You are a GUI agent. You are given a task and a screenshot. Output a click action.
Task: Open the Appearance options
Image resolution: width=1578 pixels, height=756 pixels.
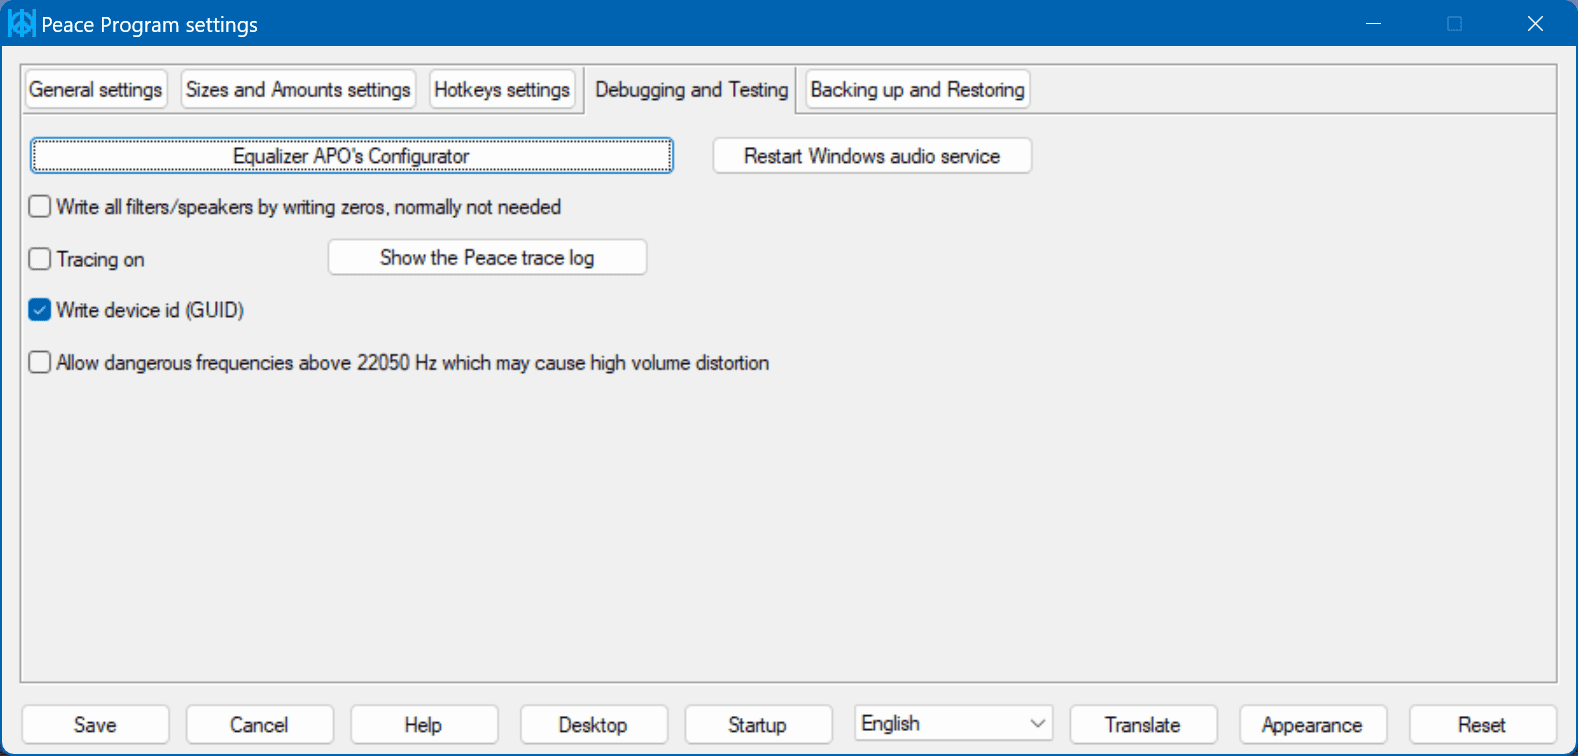coord(1312,725)
